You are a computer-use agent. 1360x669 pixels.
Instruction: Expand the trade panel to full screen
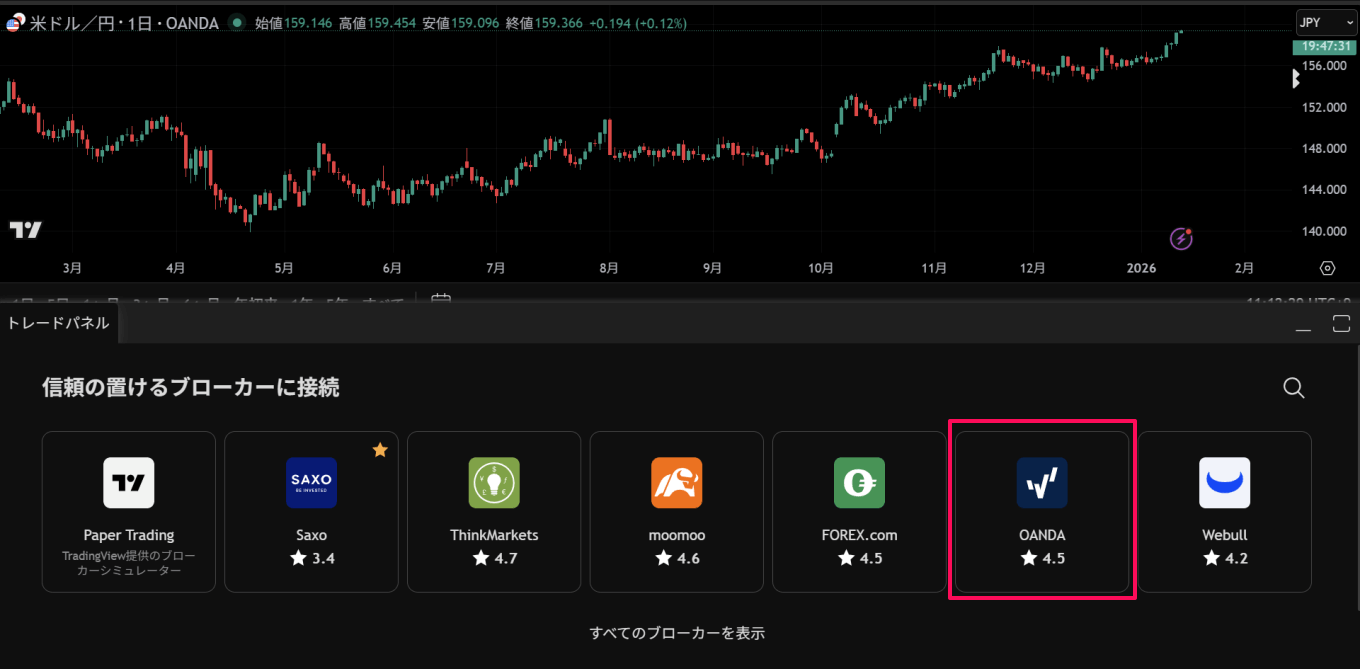click(1341, 324)
